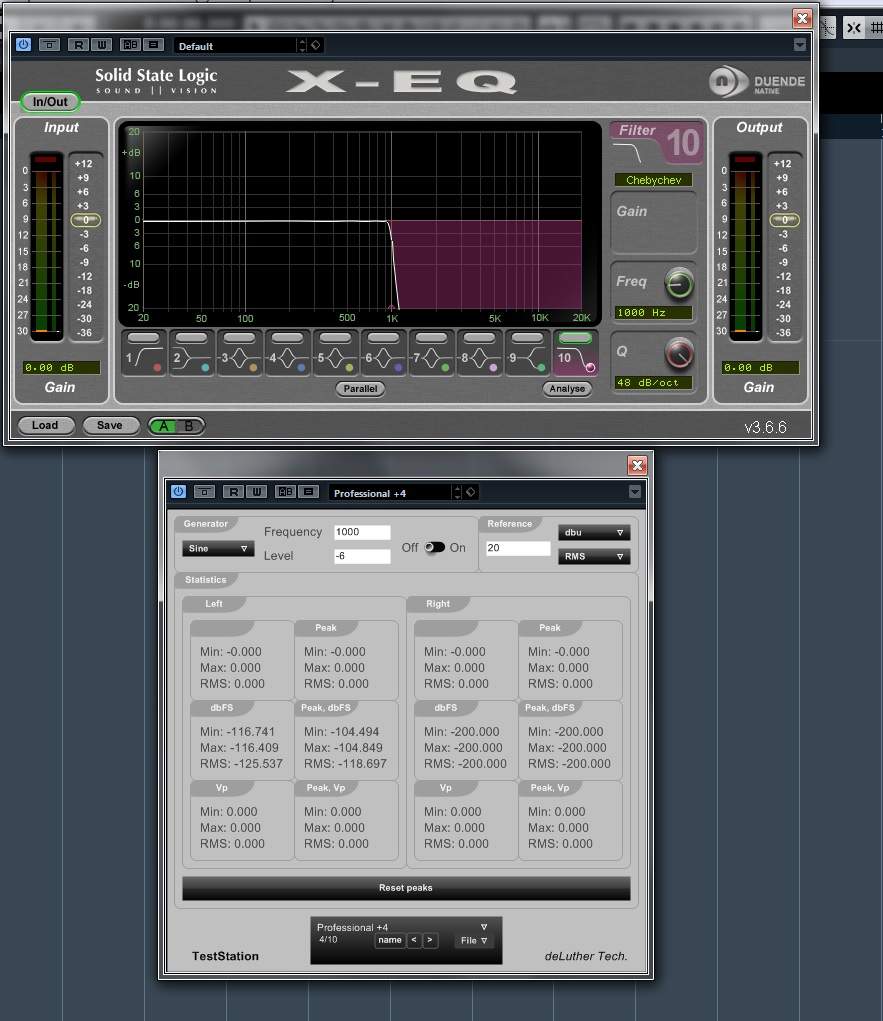883x1021 pixels.
Task: Open Professional +4 dropdown arrow in bottom box
Action: tap(484, 927)
